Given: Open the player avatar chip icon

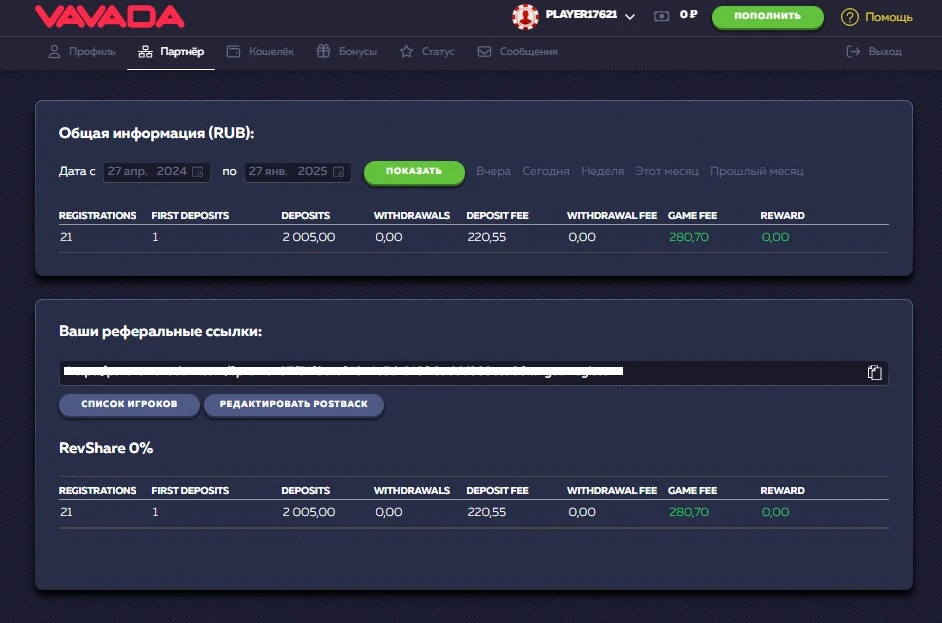Looking at the screenshot, I should click(x=525, y=16).
